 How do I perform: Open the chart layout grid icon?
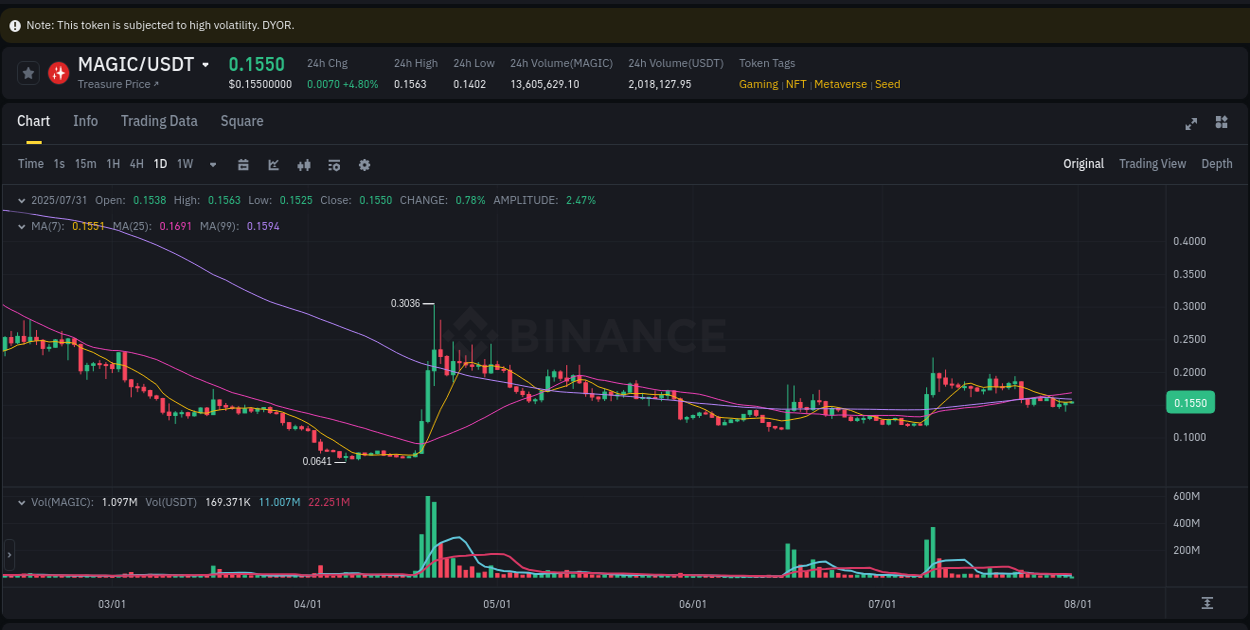tap(1221, 123)
